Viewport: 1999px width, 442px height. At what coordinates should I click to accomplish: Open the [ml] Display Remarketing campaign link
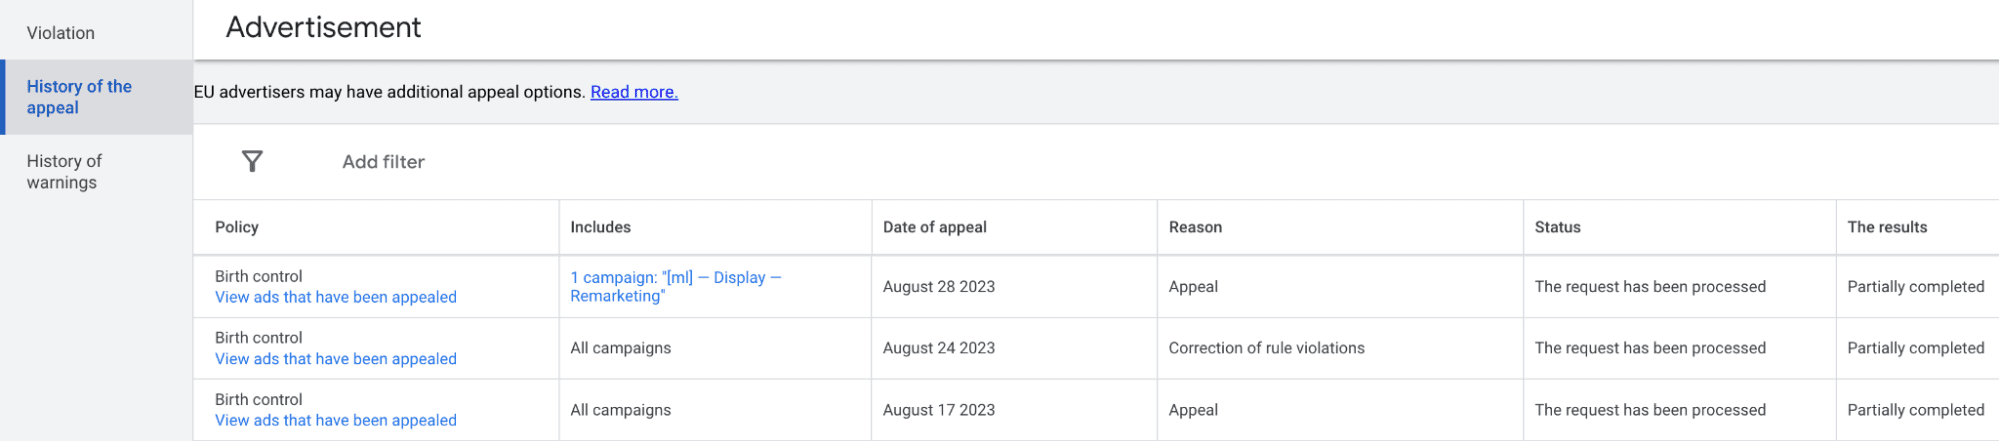coord(675,286)
